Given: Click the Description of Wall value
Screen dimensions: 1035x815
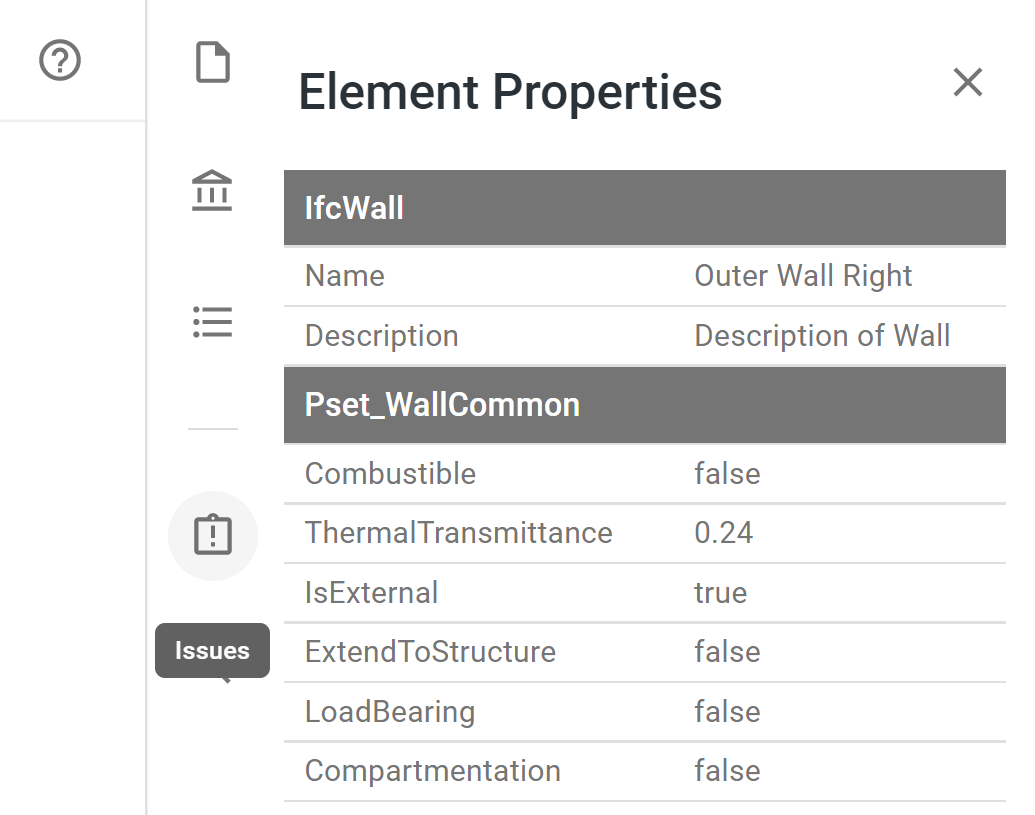Looking at the screenshot, I should (x=822, y=335).
